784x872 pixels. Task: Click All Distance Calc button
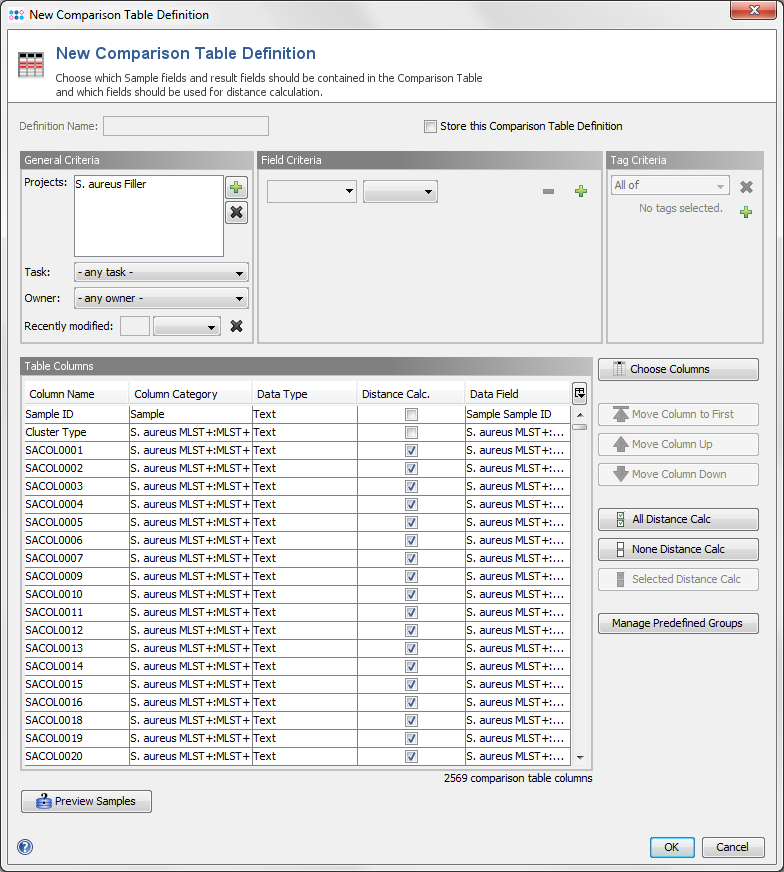pyautogui.click(x=678, y=519)
